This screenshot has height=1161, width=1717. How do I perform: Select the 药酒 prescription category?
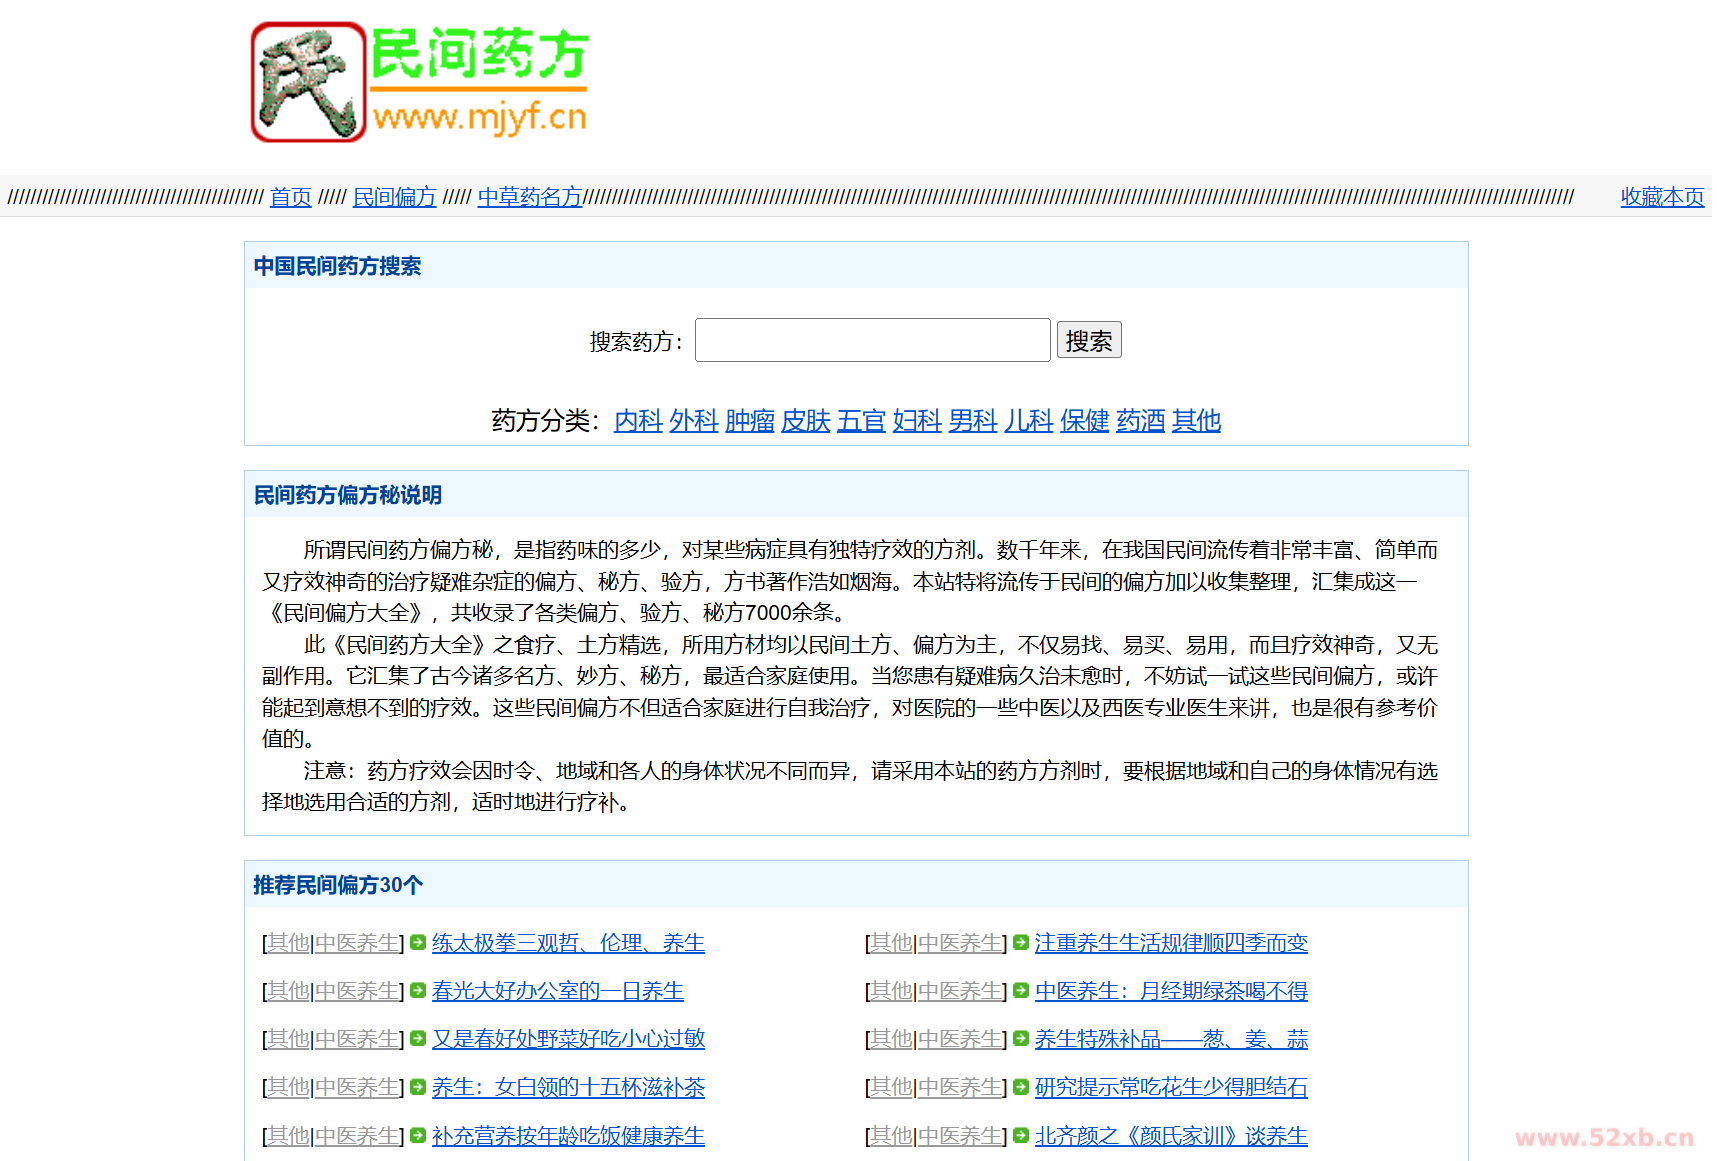click(1139, 421)
